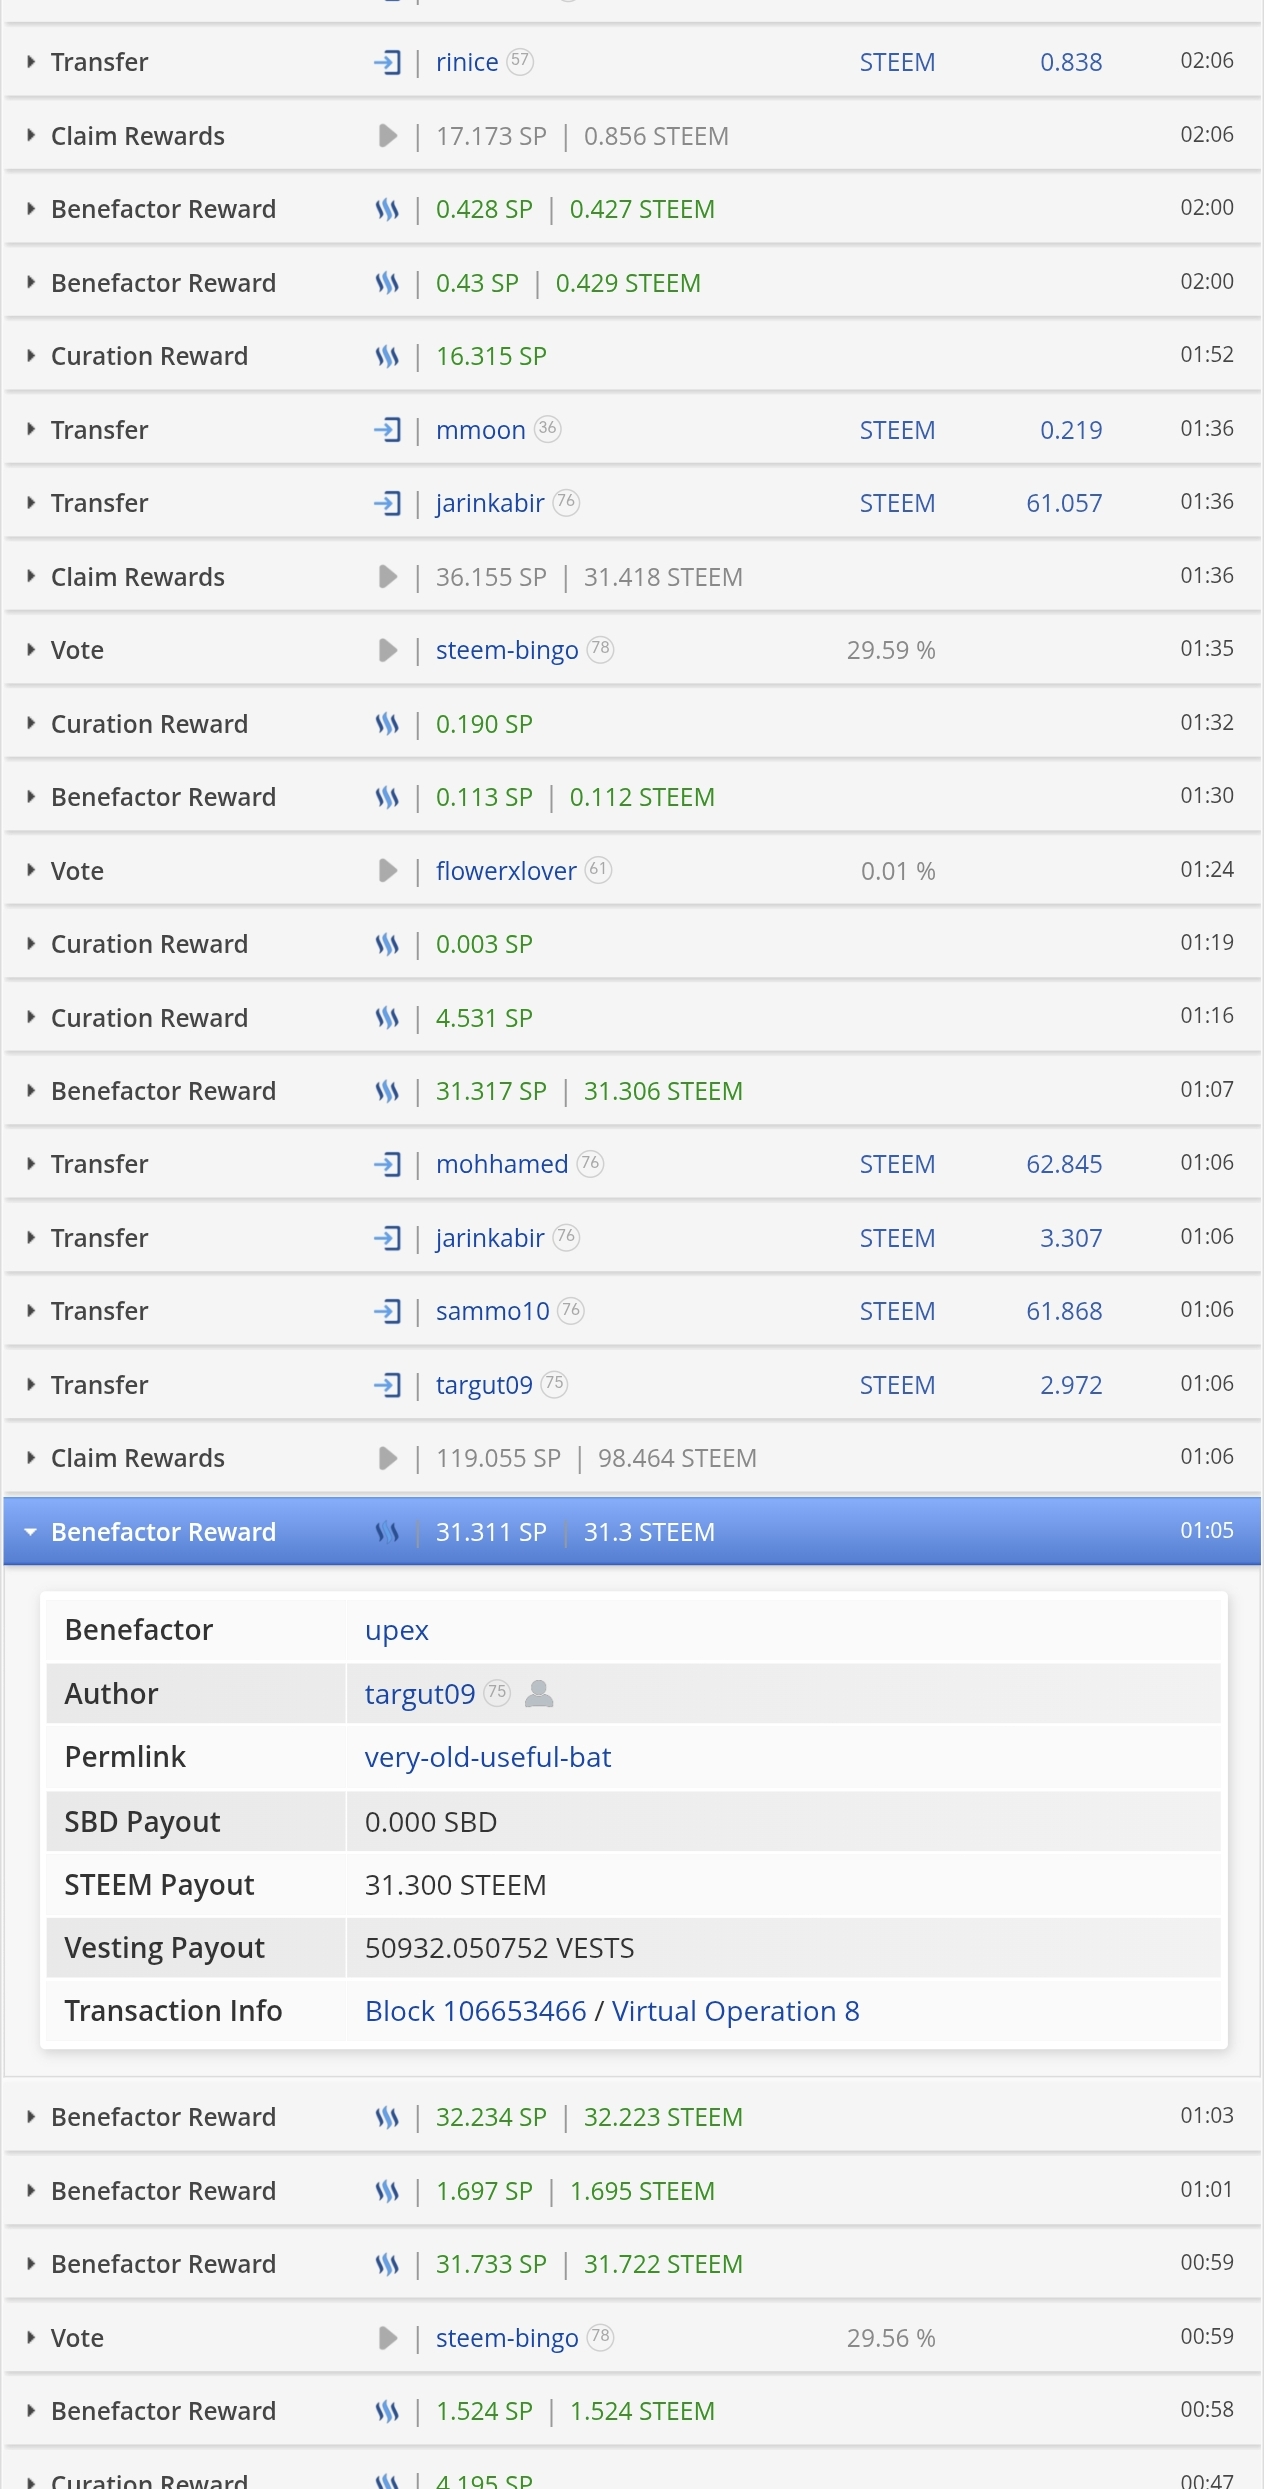Click Steem logo beside 32.234 SP reward
Viewport: 1264px width, 2489px height.
coord(387,2117)
